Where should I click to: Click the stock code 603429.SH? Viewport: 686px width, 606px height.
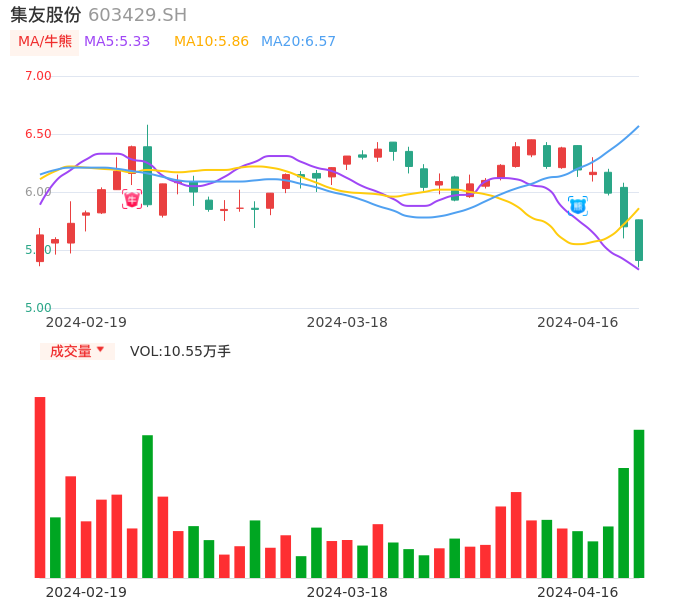pos(137,15)
